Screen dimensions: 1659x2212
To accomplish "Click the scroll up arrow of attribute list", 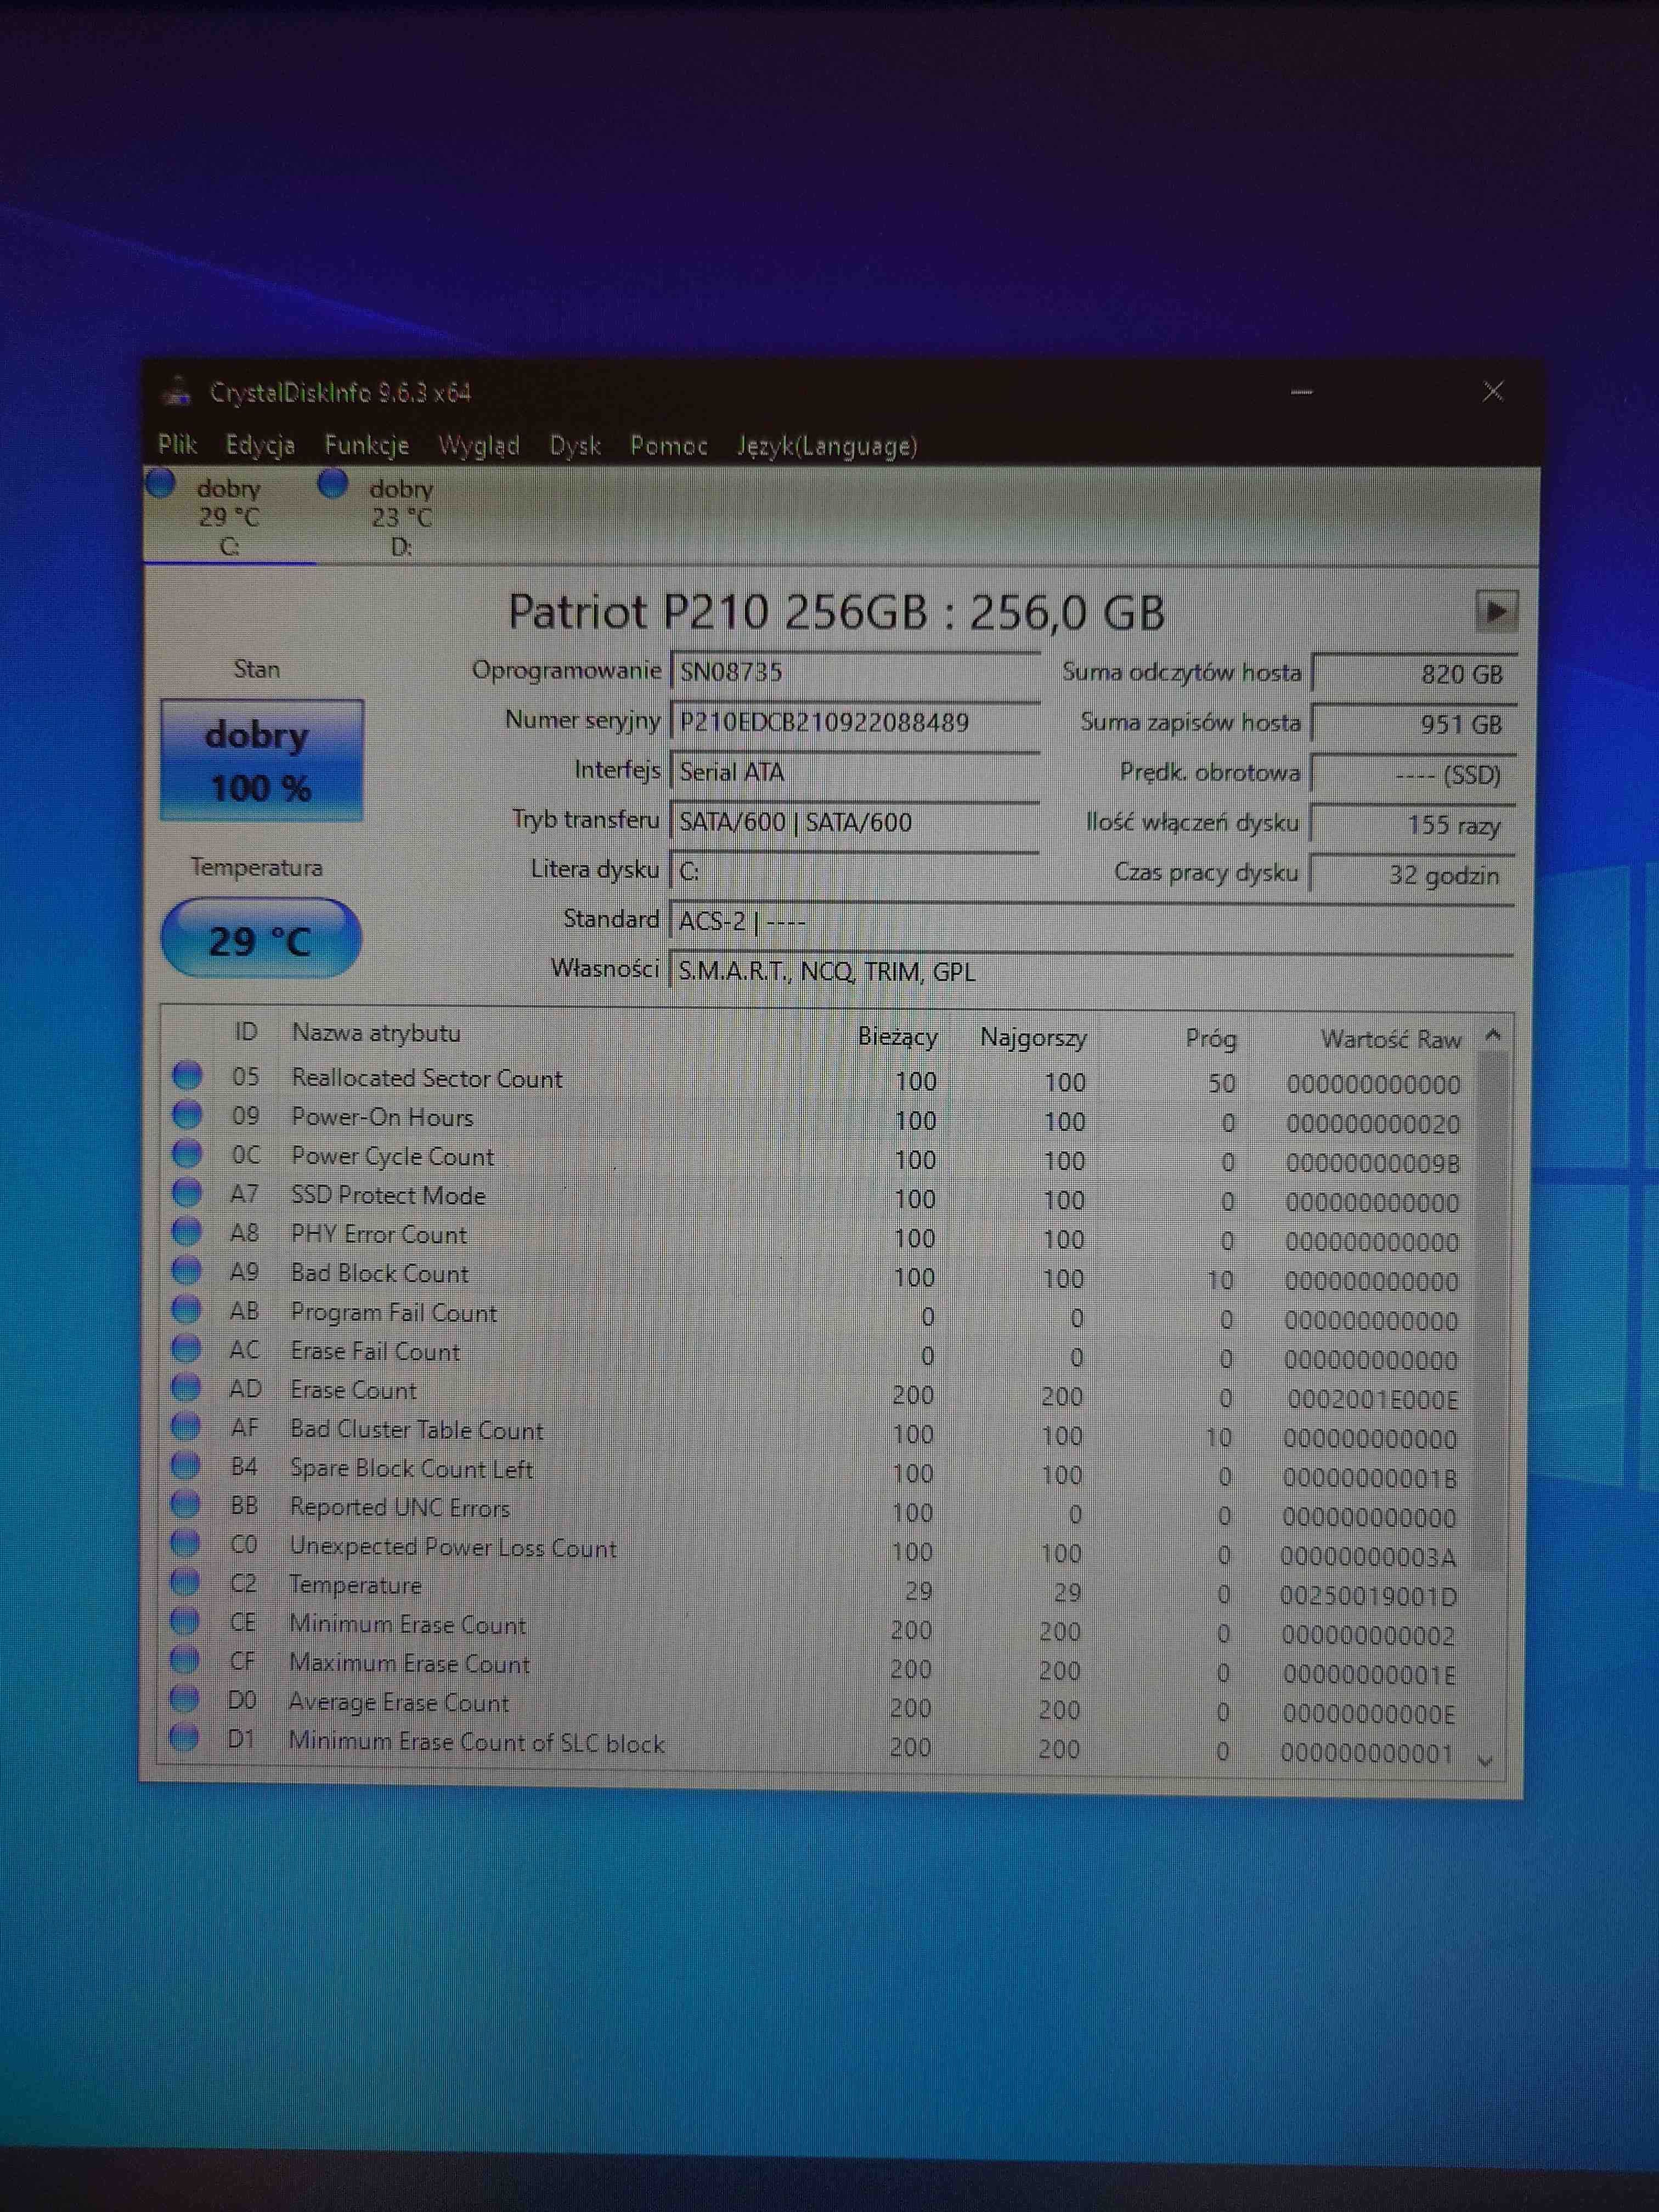I will tap(1493, 1035).
